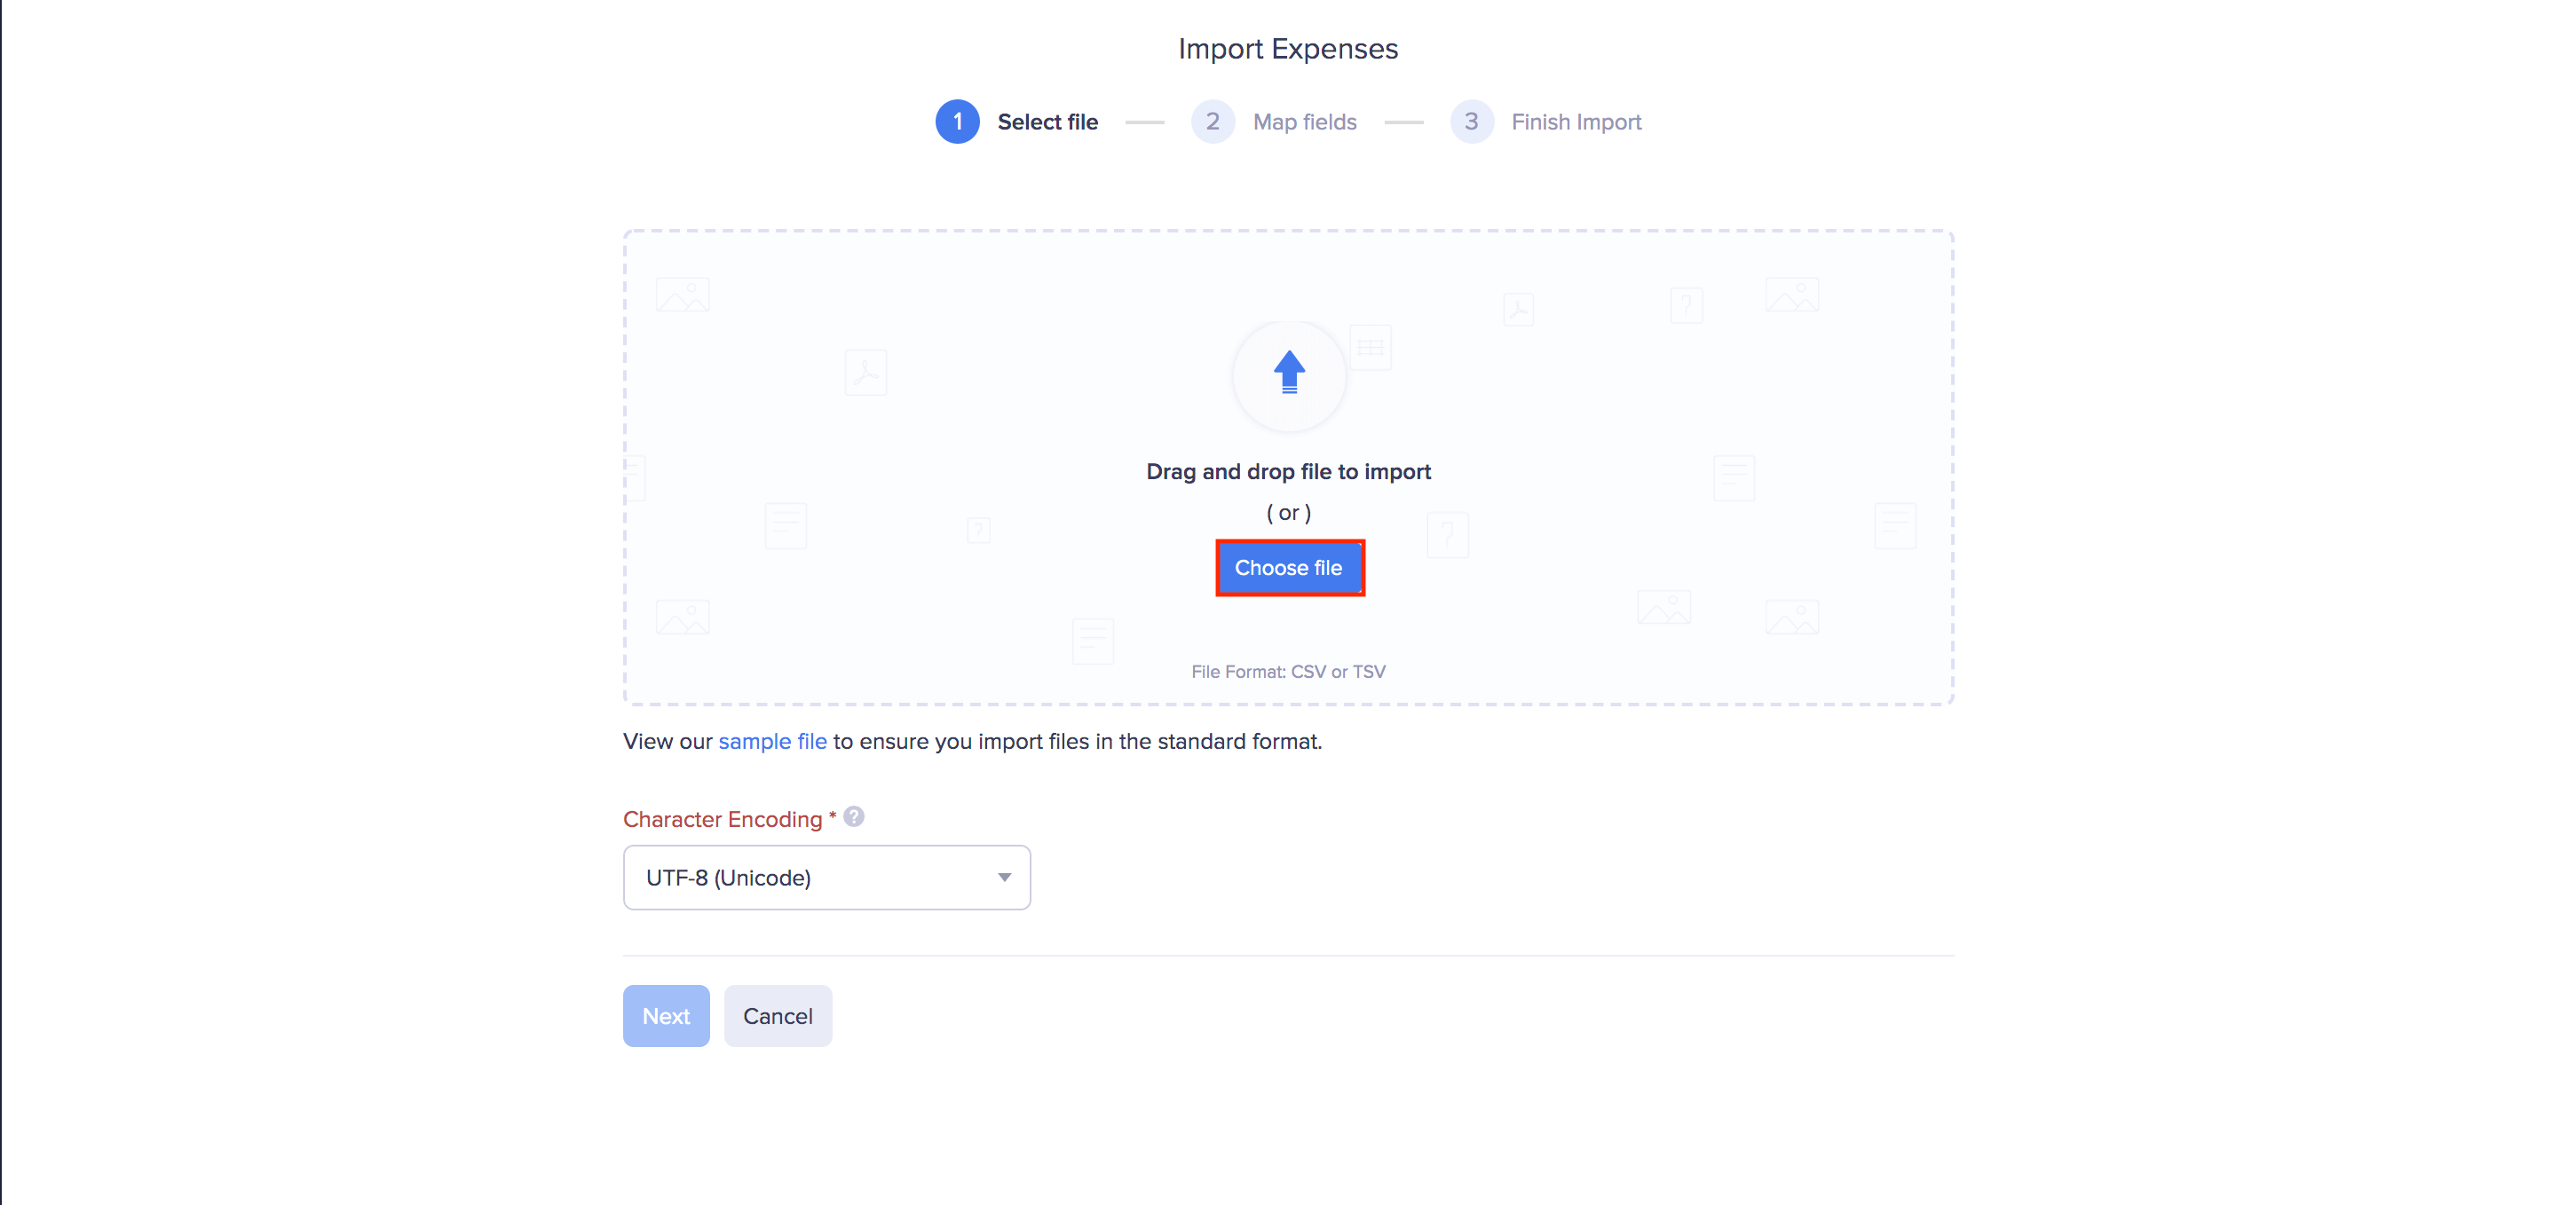Viewport: 2576px width, 1205px height.
Task: Click the Character Encoding field label
Action: 722,819
